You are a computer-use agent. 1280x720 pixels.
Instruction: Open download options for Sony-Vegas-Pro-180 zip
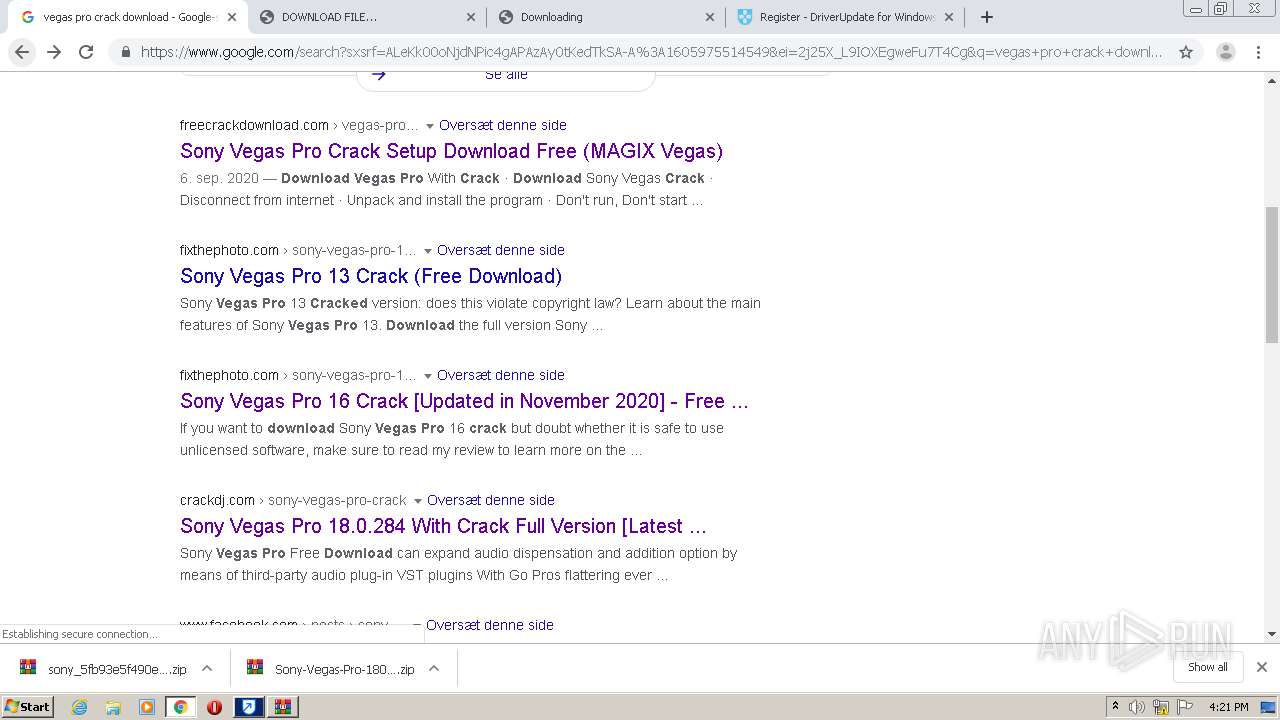pyautogui.click(x=434, y=669)
